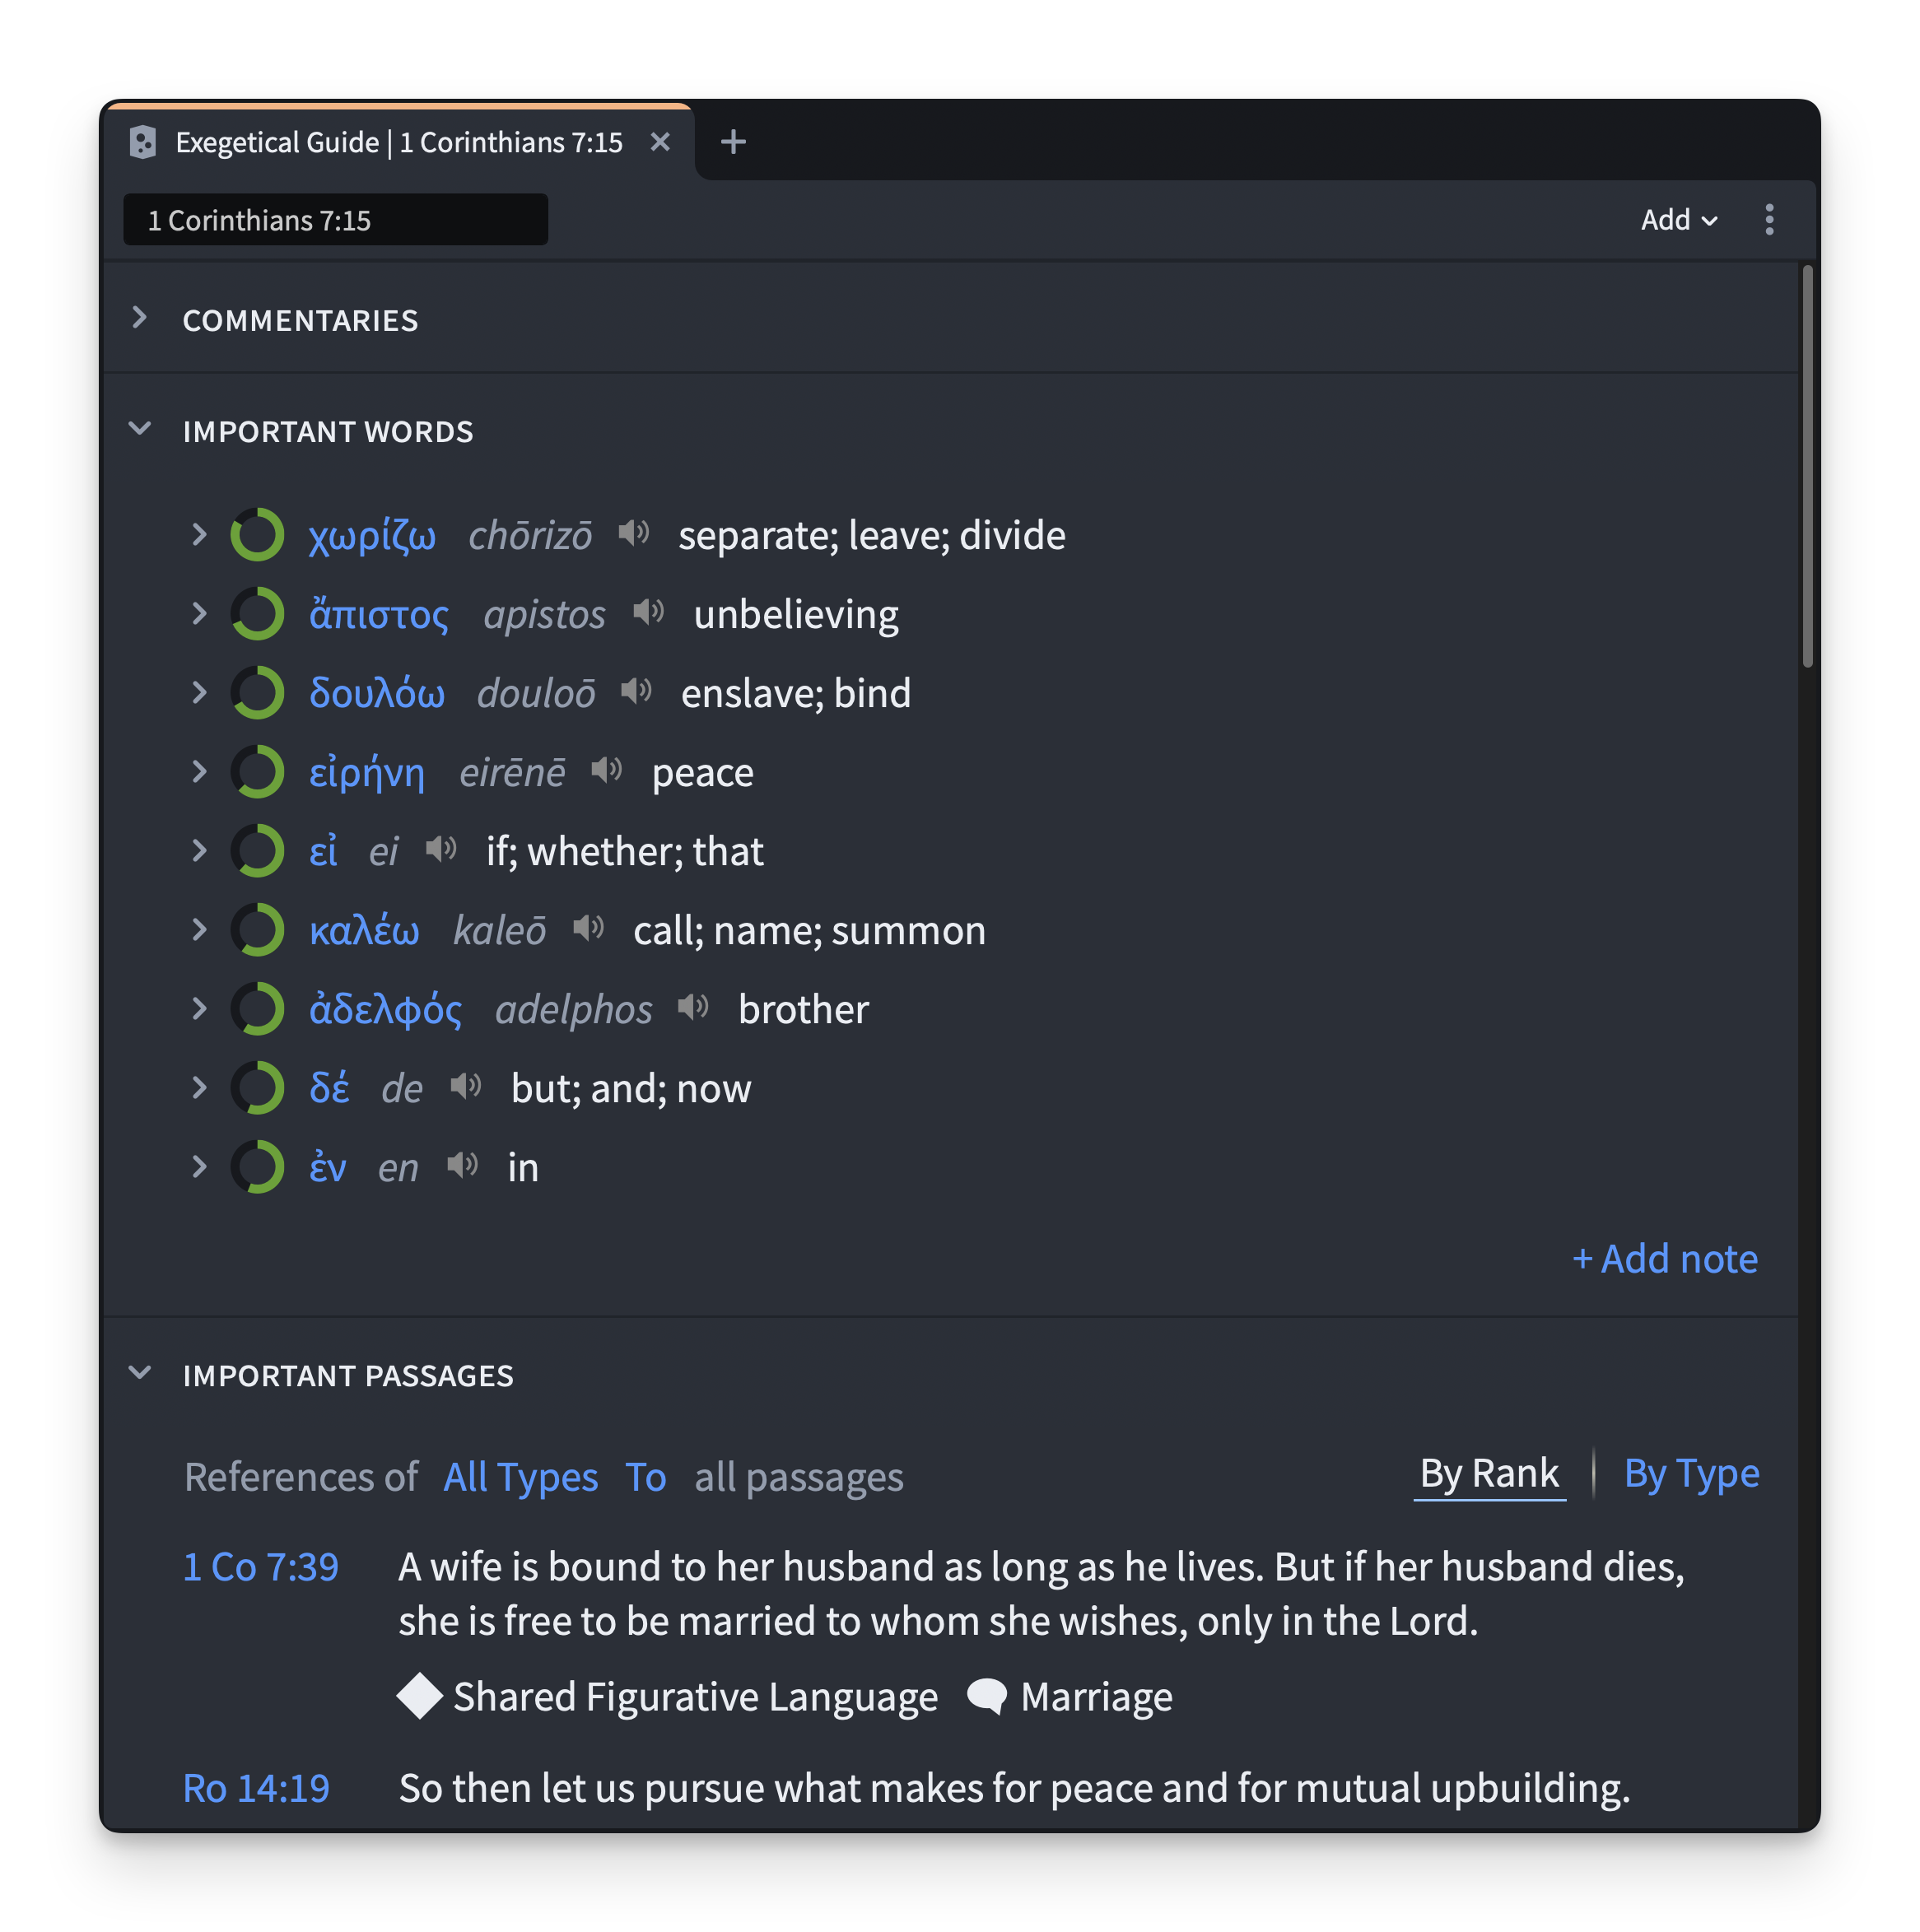The height and width of the screenshot is (1932, 1920).
Task: Open the three-dot panel menu
Action: click(x=1769, y=220)
